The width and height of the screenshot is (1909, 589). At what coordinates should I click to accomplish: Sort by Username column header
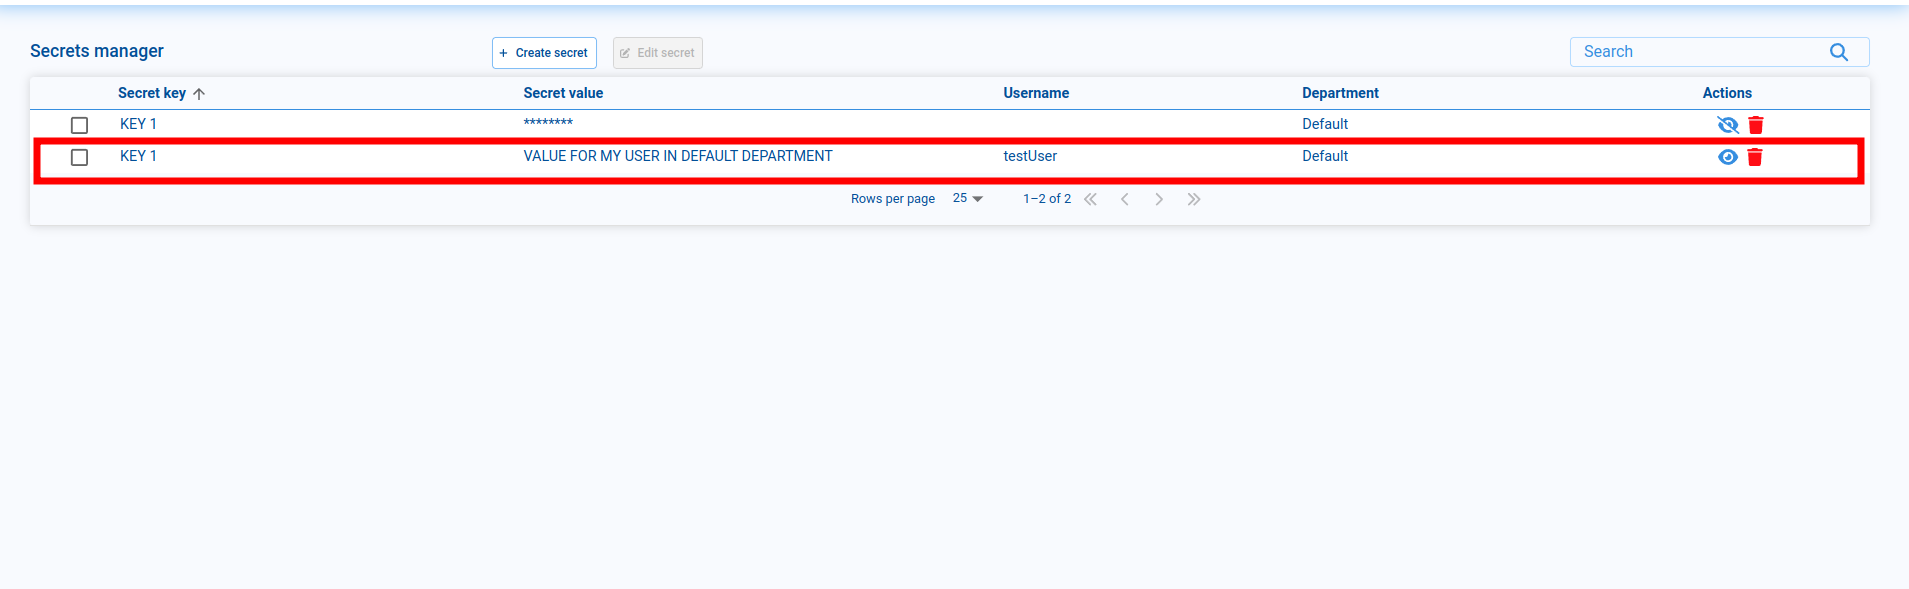pyautogui.click(x=1036, y=93)
